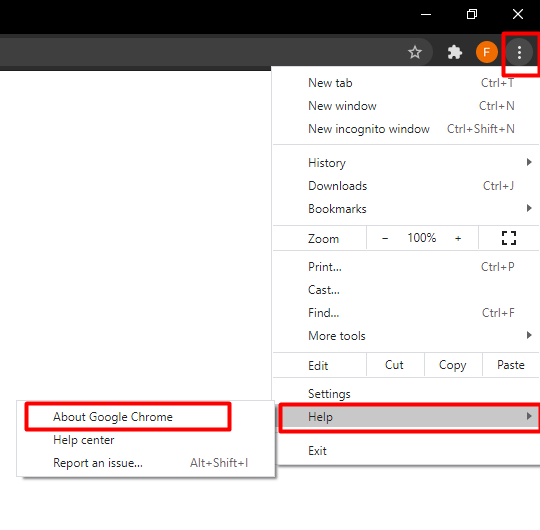The height and width of the screenshot is (530, 540).
Task: Toggle fullscreen mode icon in Zoom row
Action: (x=509, y=238)
